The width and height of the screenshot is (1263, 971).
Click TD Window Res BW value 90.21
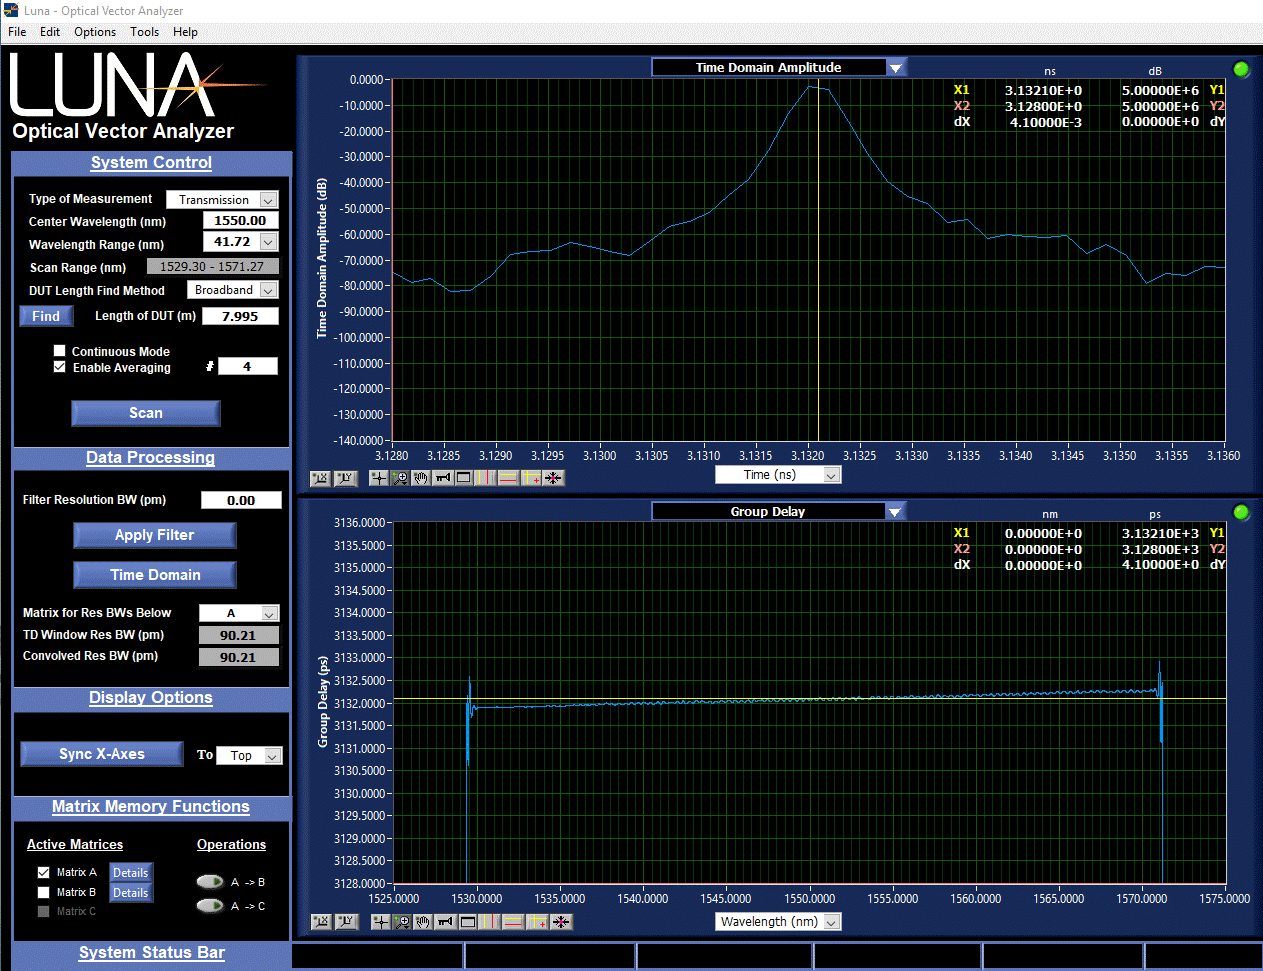pos(238,635)
